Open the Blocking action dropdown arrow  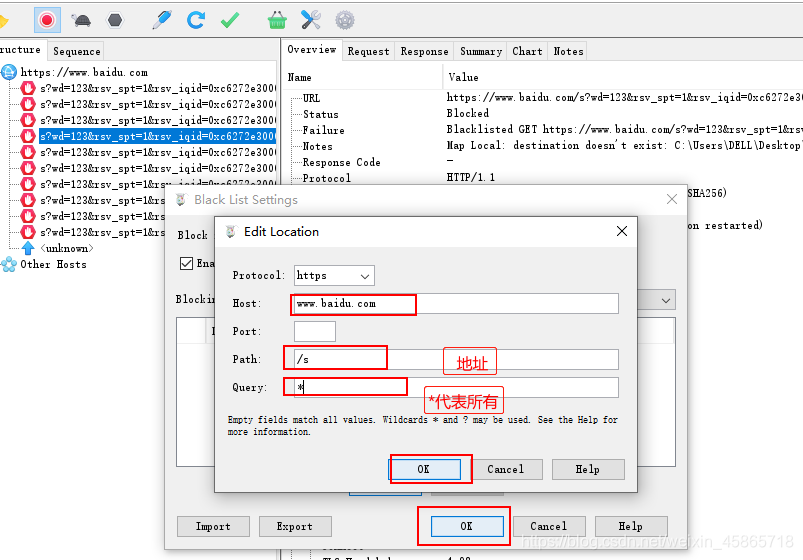tap(665, 301)
